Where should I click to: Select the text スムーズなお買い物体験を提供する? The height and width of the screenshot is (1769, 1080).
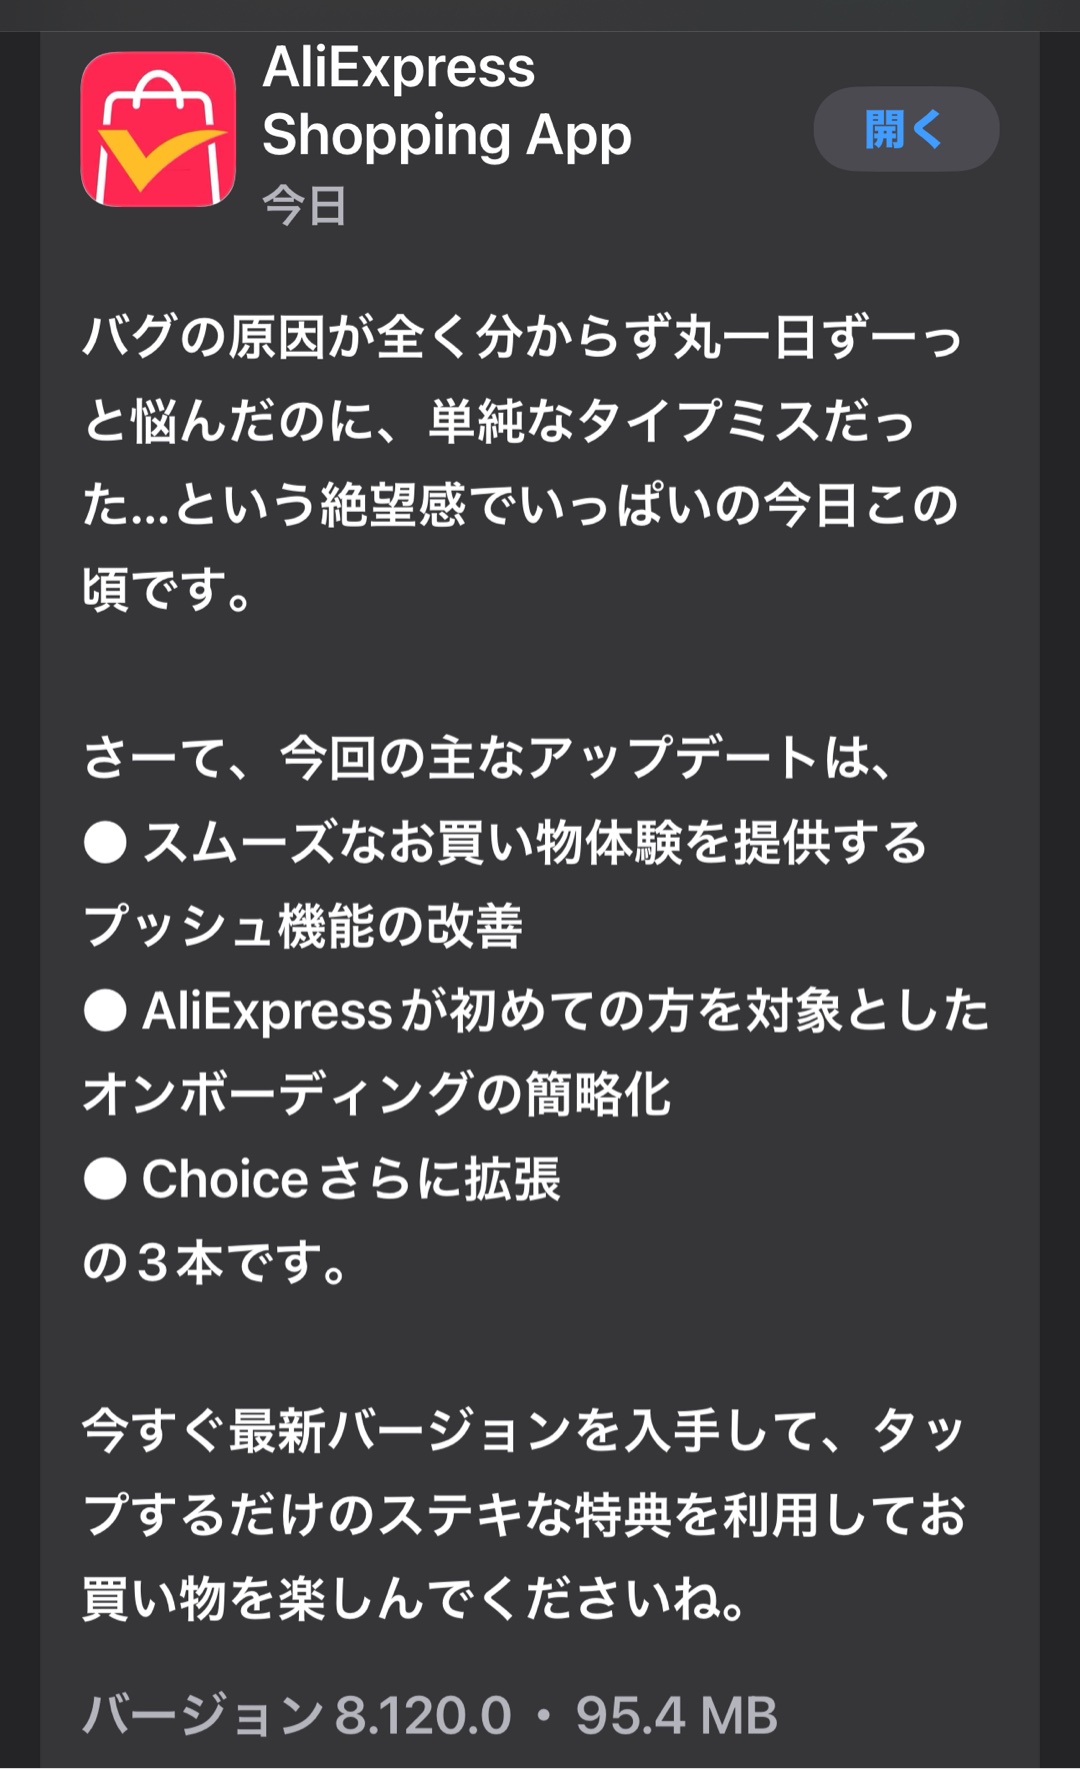[x=535, y=842]
